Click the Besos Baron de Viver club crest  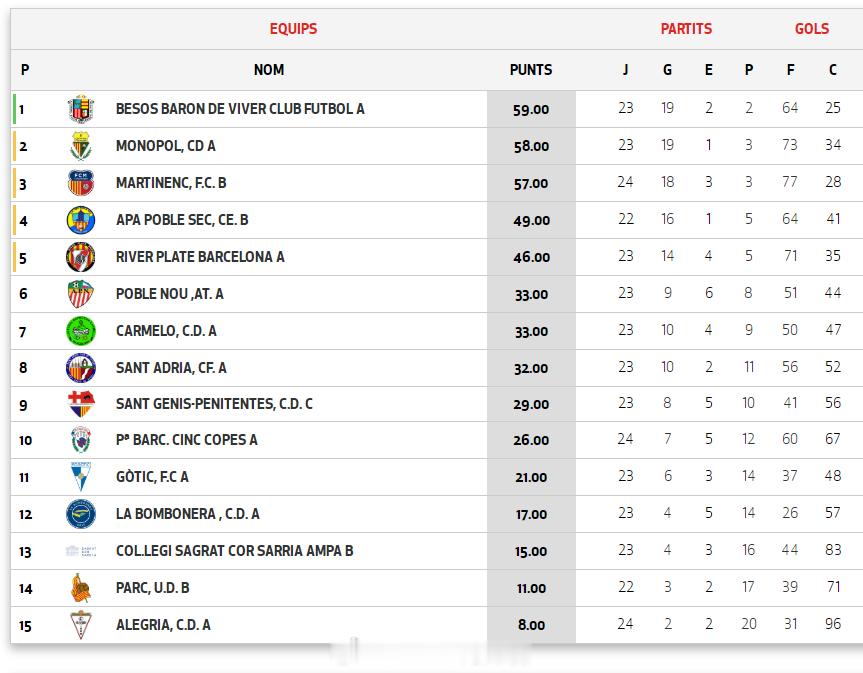click(x=80, y=109)
